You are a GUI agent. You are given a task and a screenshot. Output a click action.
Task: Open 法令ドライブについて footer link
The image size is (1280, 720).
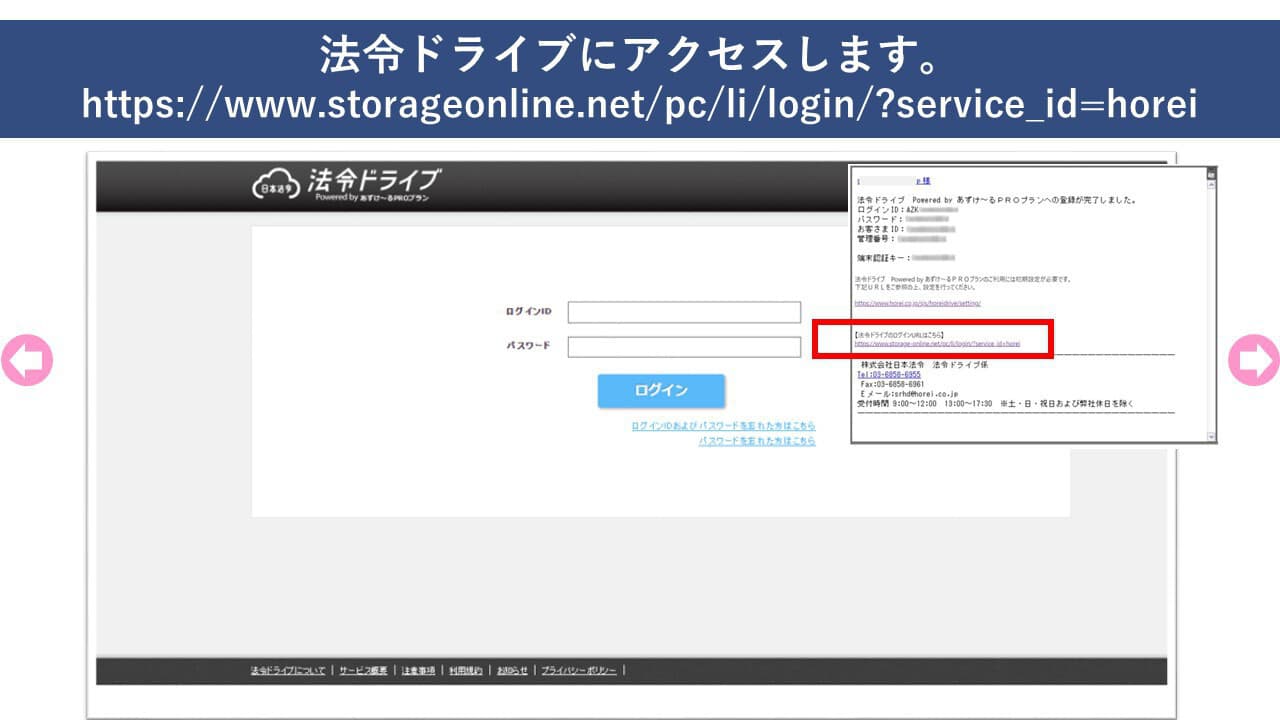[288, 670]
